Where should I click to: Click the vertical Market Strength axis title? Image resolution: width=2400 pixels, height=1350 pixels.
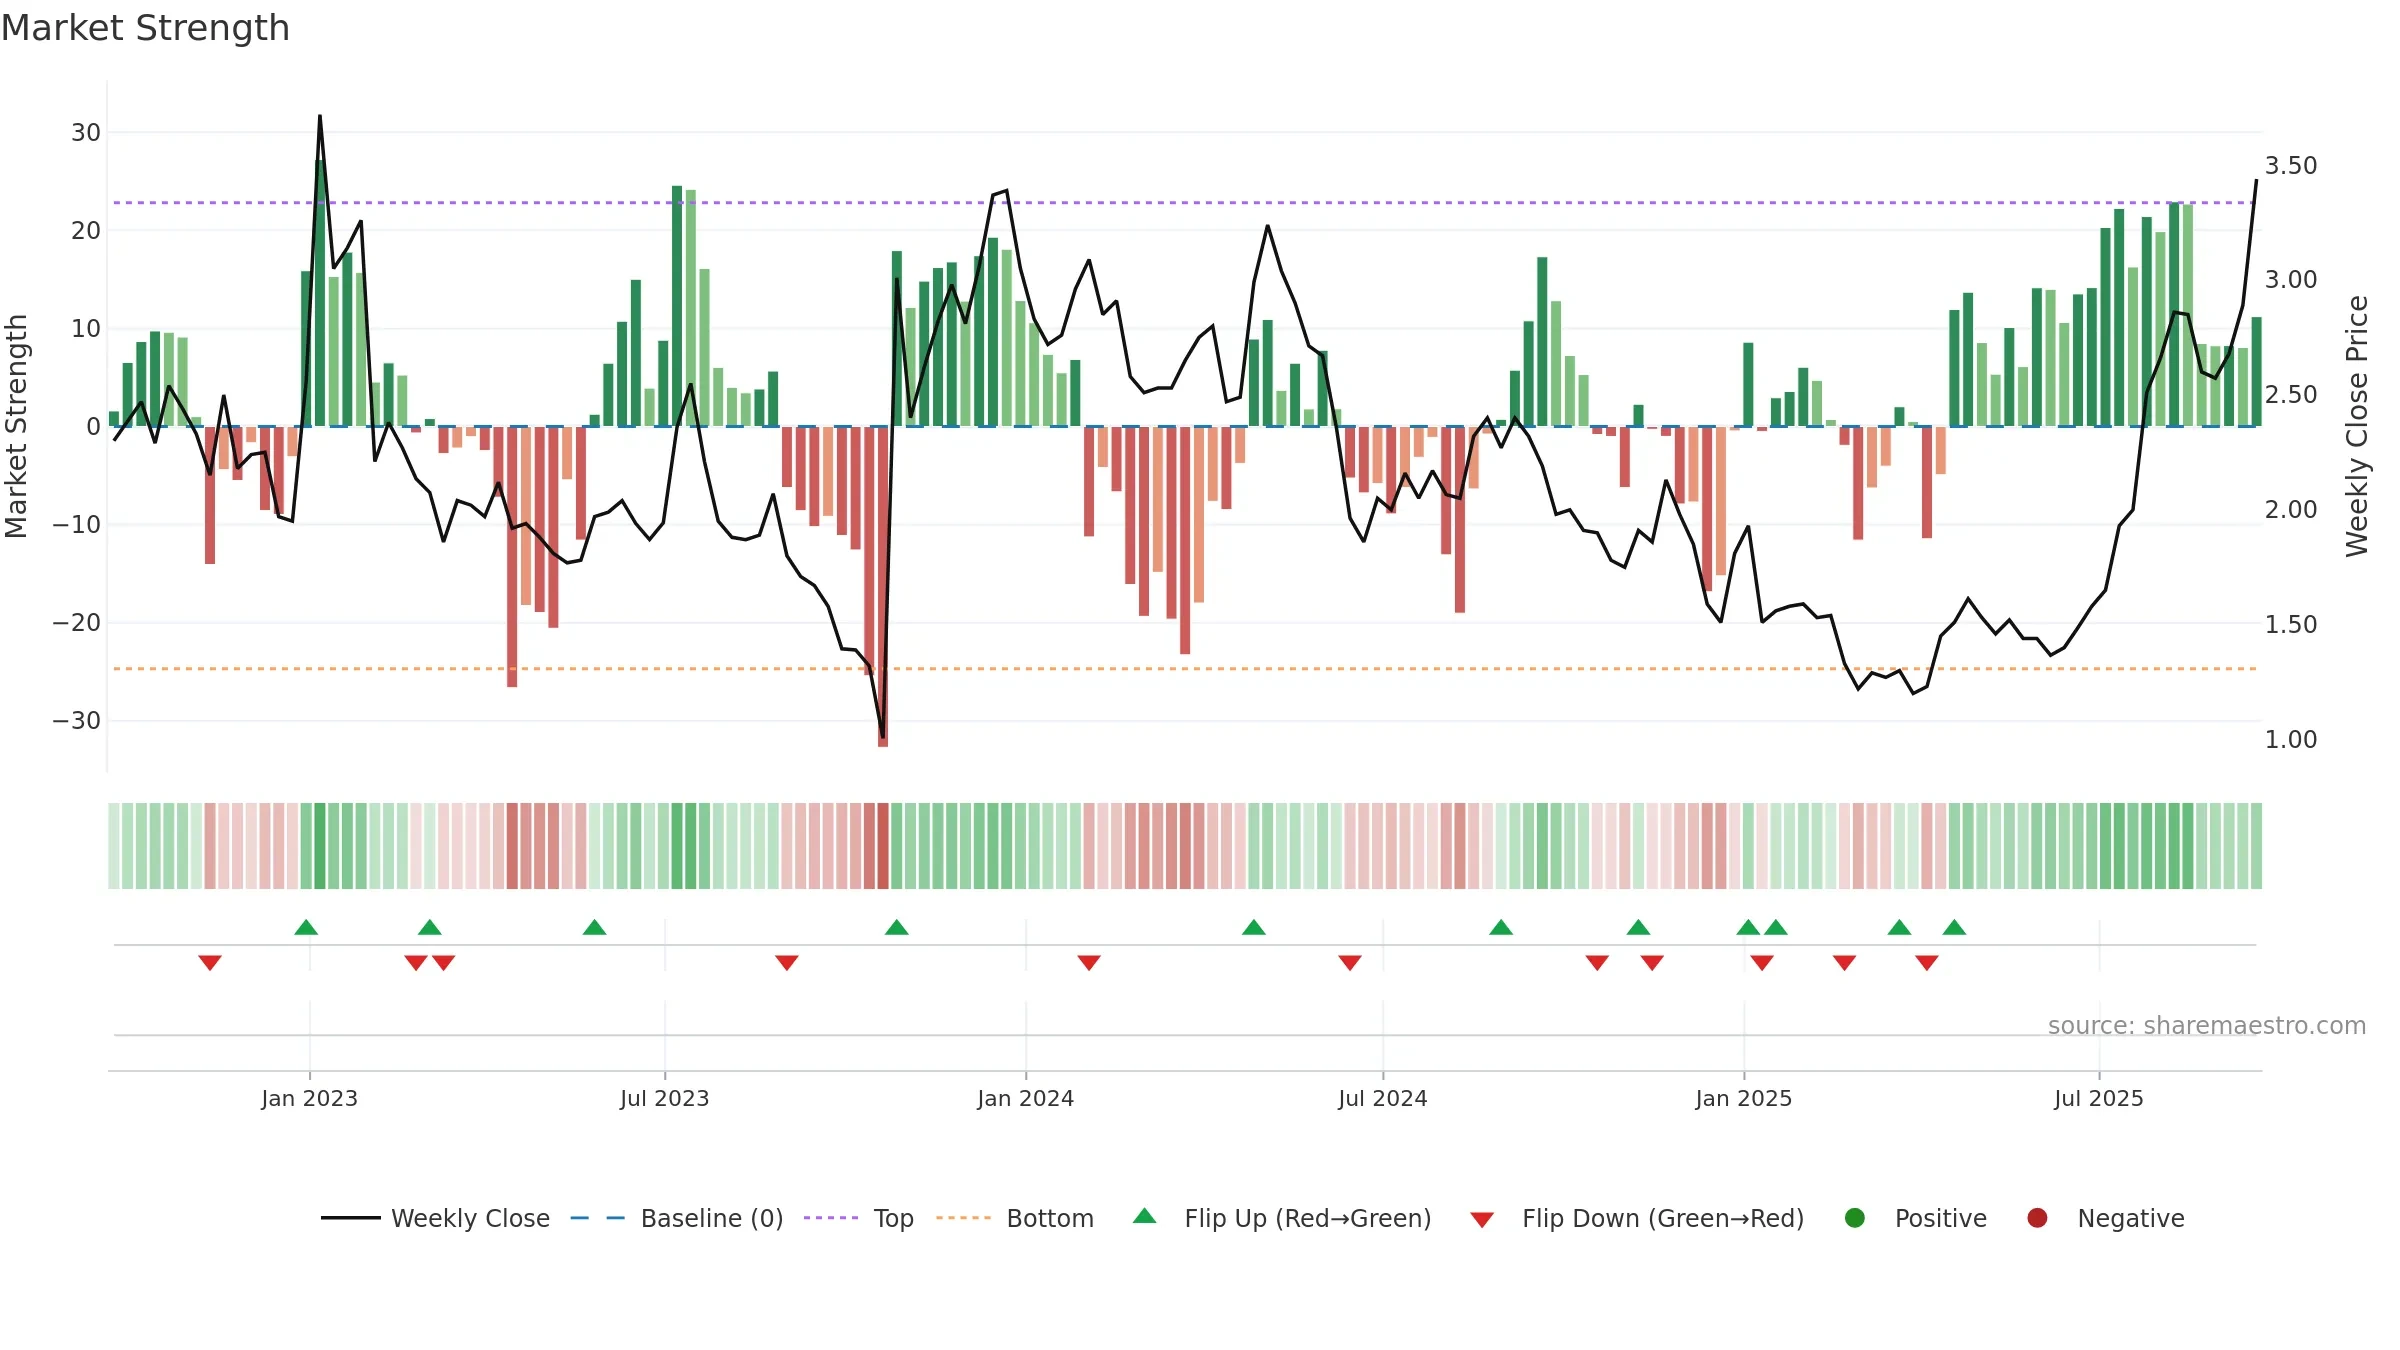point(16,426)
